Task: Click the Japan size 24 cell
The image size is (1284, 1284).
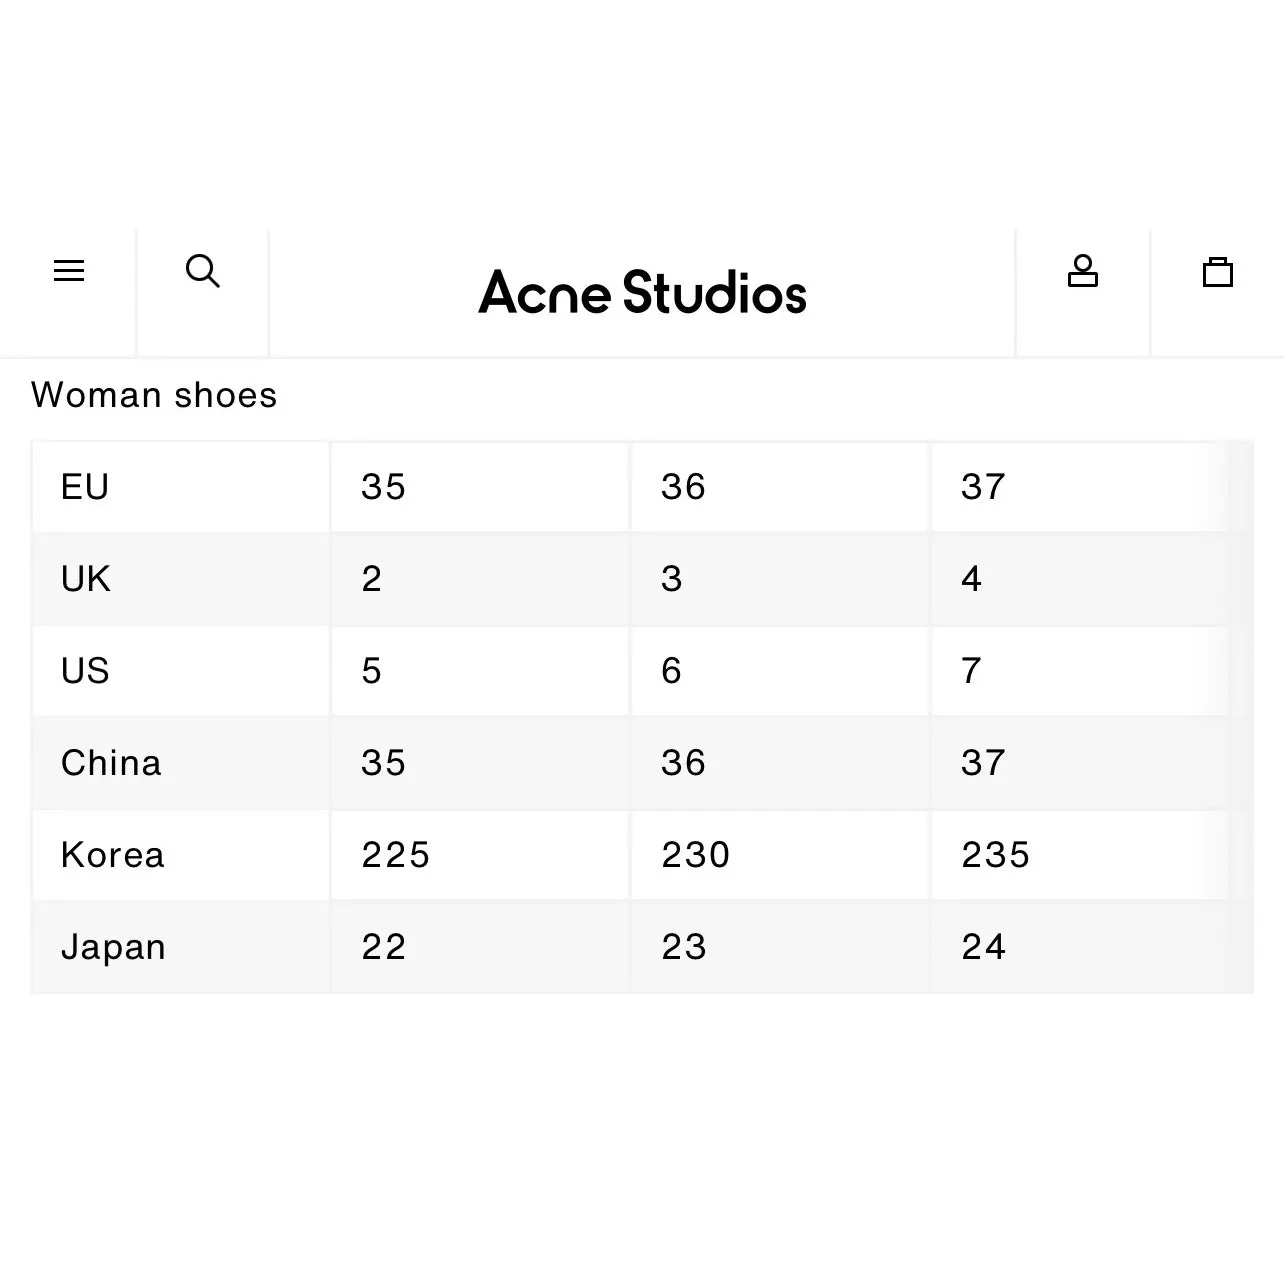Action: pyautogui.click(x=984, y=947)
